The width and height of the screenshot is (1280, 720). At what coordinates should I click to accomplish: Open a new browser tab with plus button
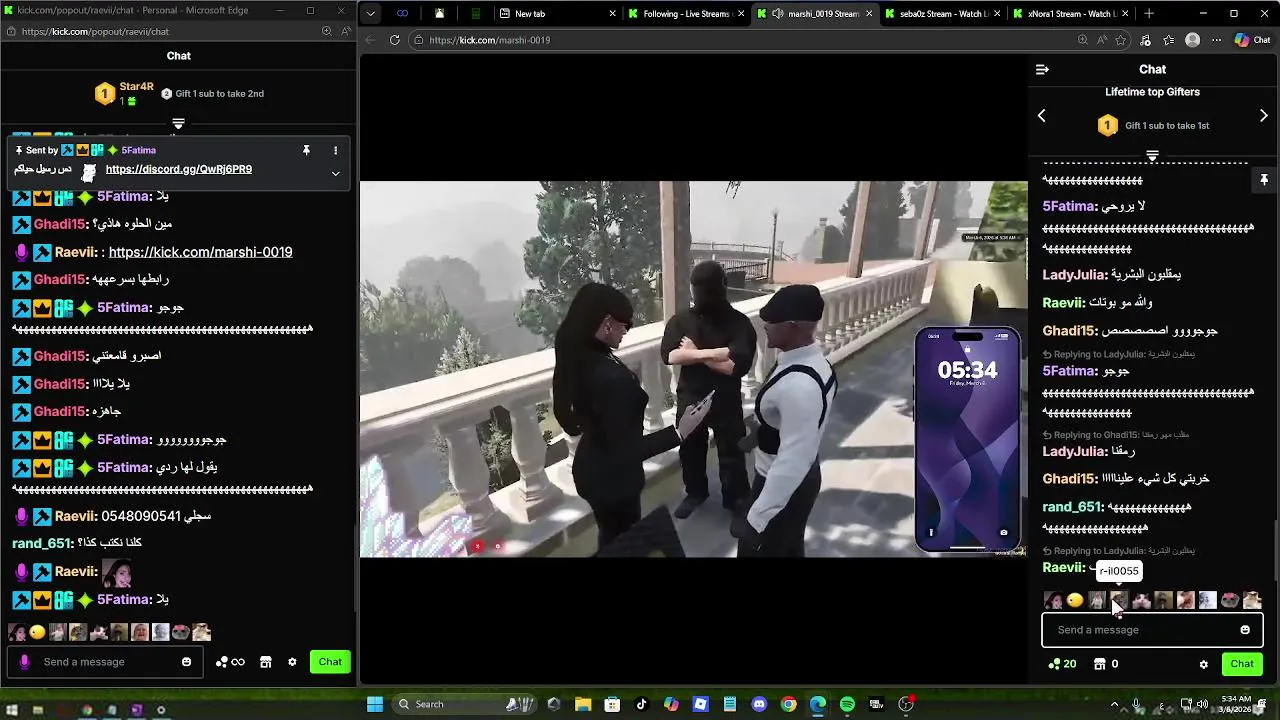(1149, 14)
